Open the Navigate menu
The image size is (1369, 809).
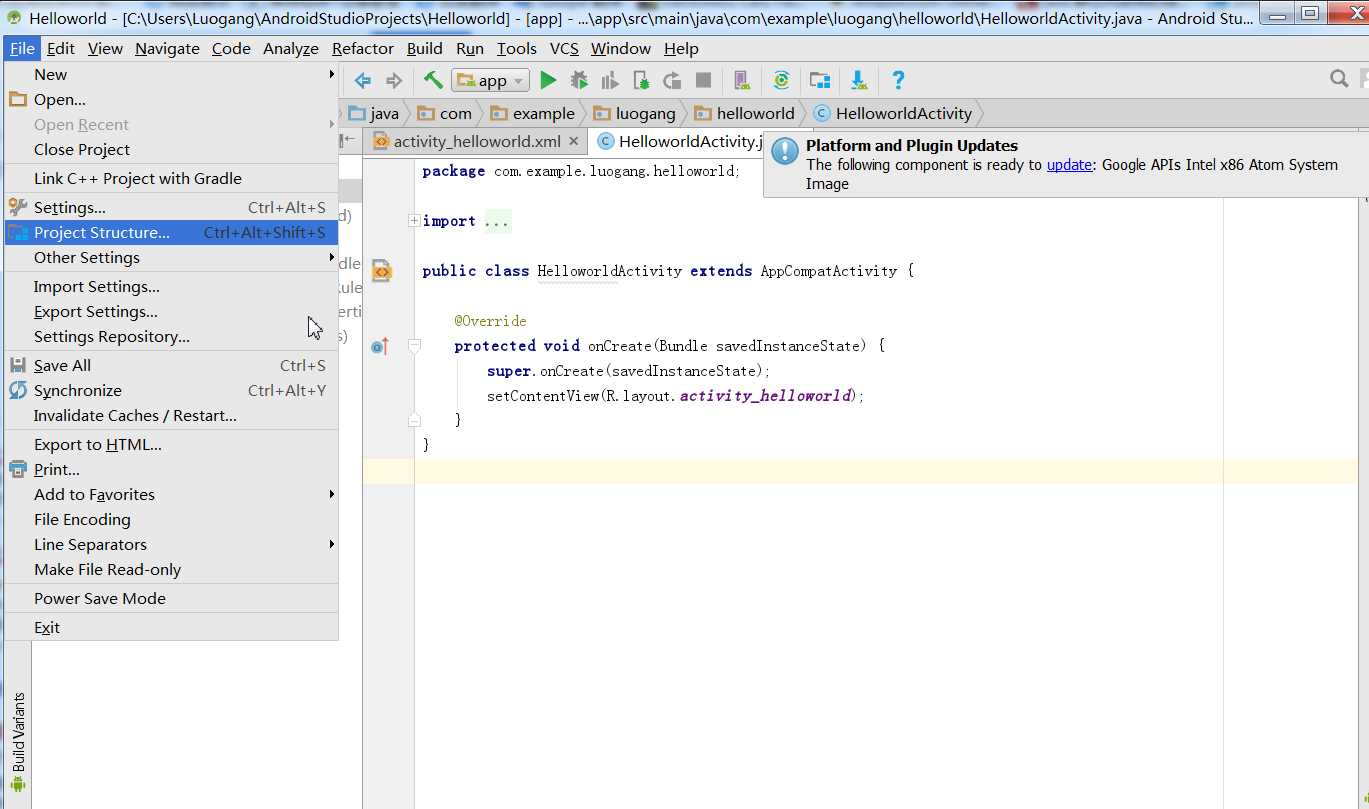coord(167,48)
